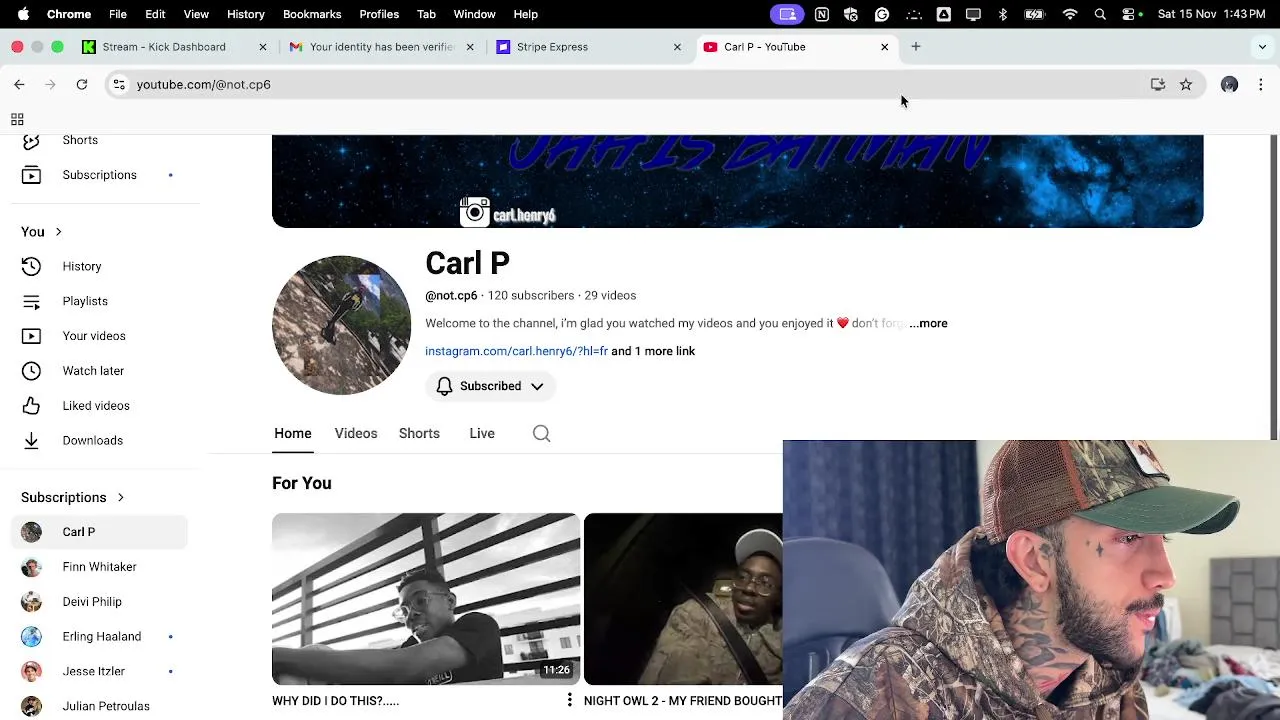Click the install app icon in address bar

(1158, 85)
